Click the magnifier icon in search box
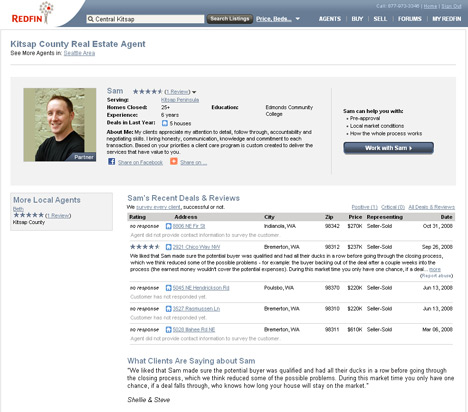Viewport: 468px width, 412px height. pos(90,19)
